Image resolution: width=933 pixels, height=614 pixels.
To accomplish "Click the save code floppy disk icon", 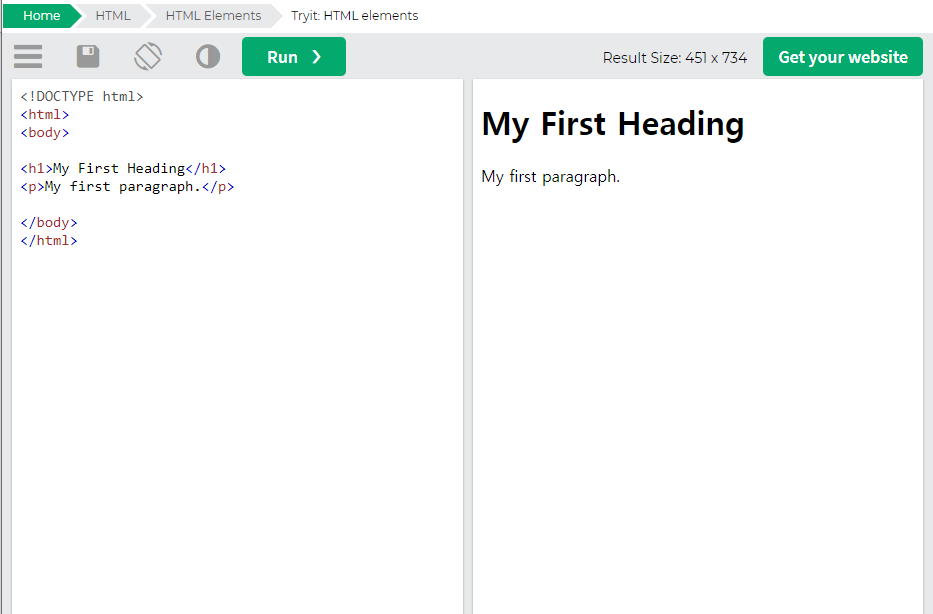I will click(x=88, y=57).
